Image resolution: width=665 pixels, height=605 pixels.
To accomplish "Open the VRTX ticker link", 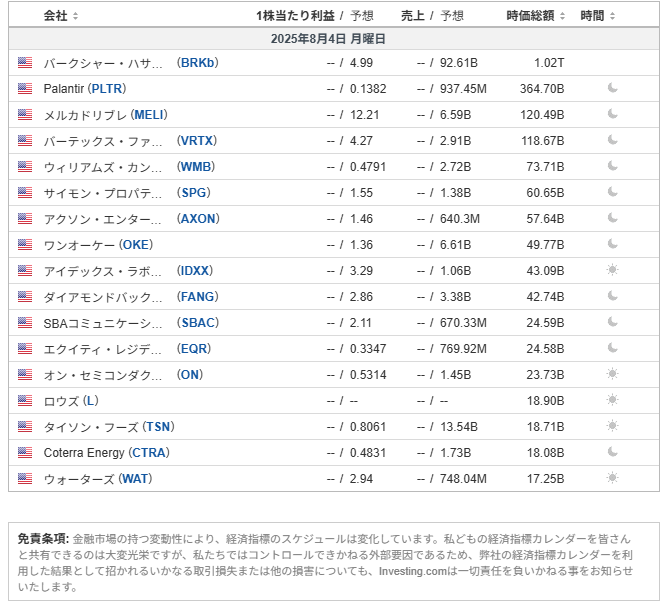I will (197, 141).
